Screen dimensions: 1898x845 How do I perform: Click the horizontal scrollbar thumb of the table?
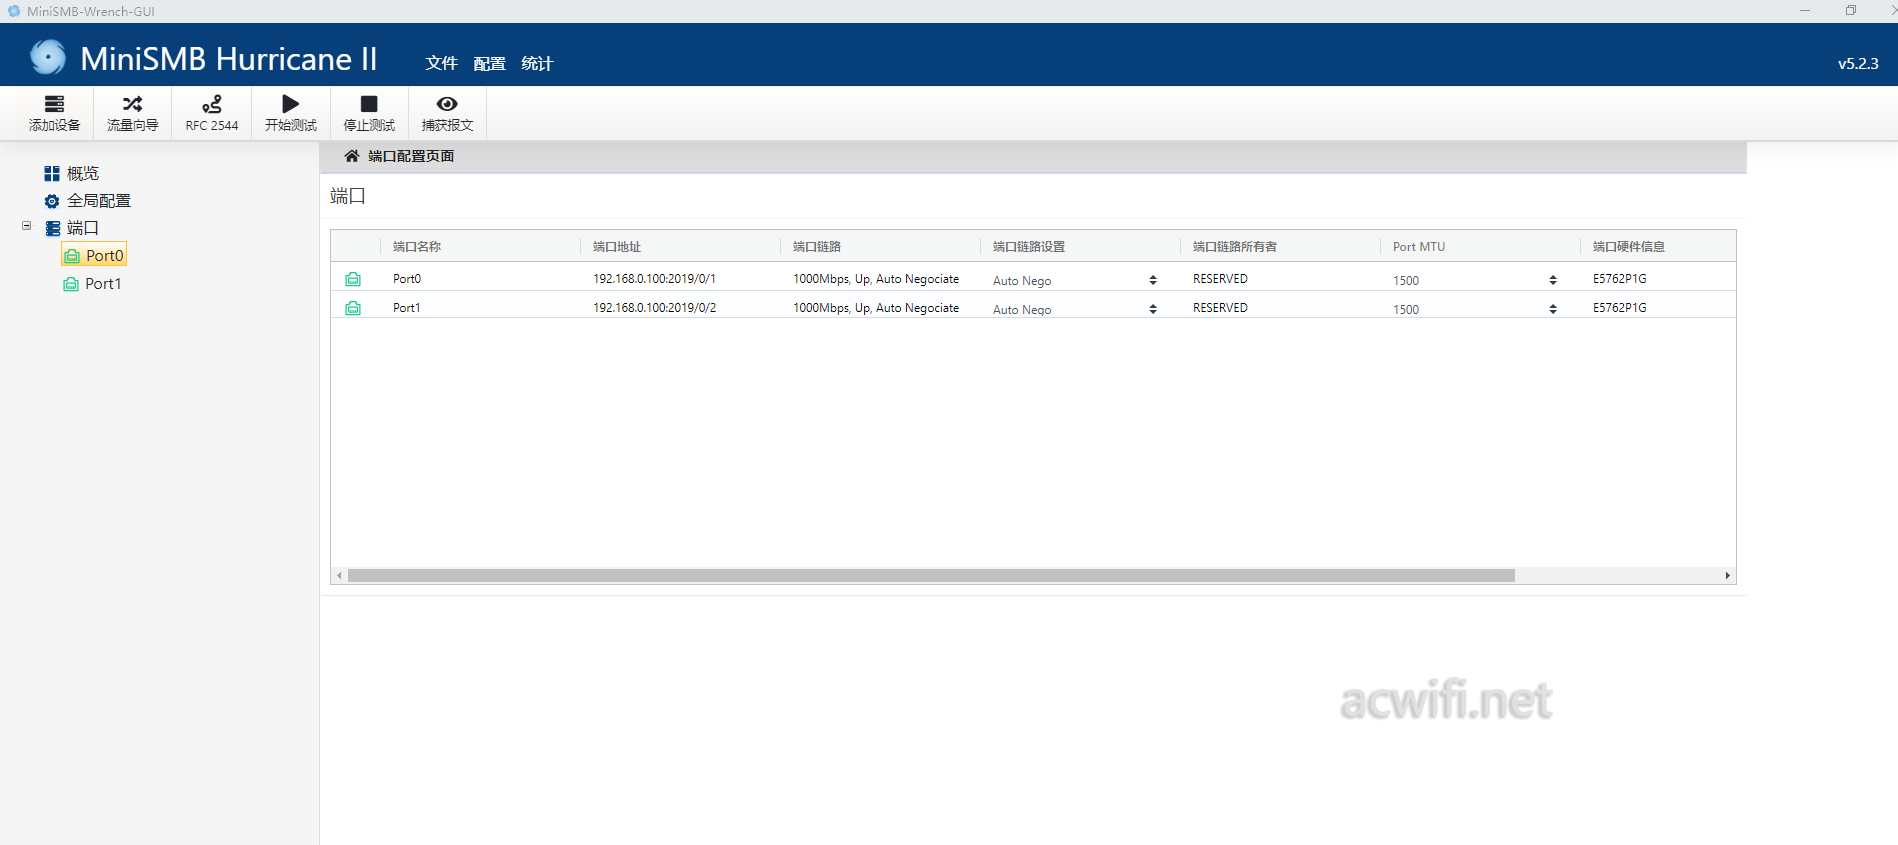930,576
